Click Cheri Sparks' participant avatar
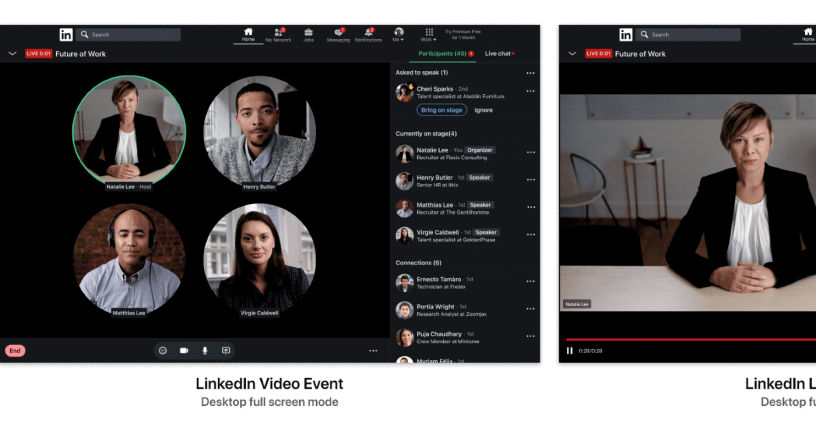 (x=404, y=93)
